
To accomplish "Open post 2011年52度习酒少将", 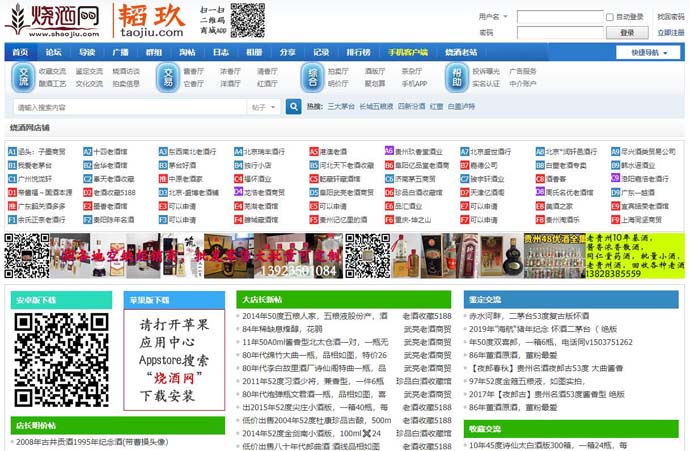I will click(313, 381).
